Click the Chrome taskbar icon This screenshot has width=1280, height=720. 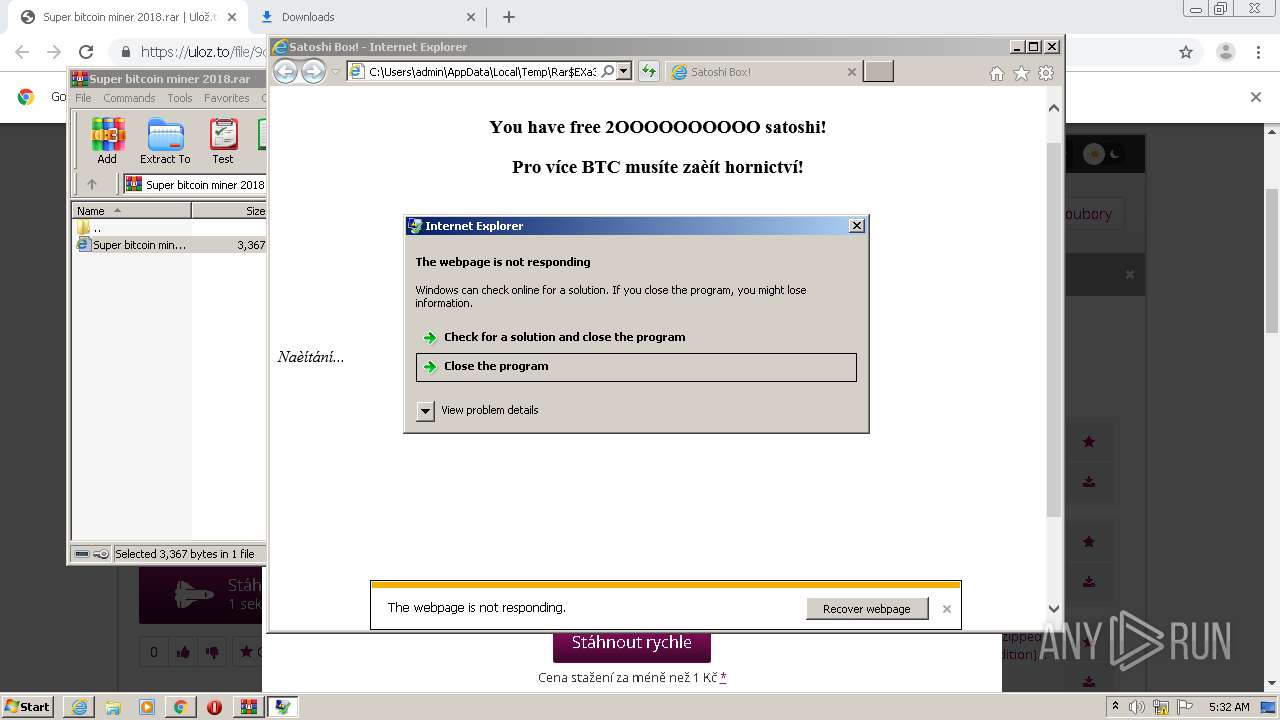pos(180,707)
